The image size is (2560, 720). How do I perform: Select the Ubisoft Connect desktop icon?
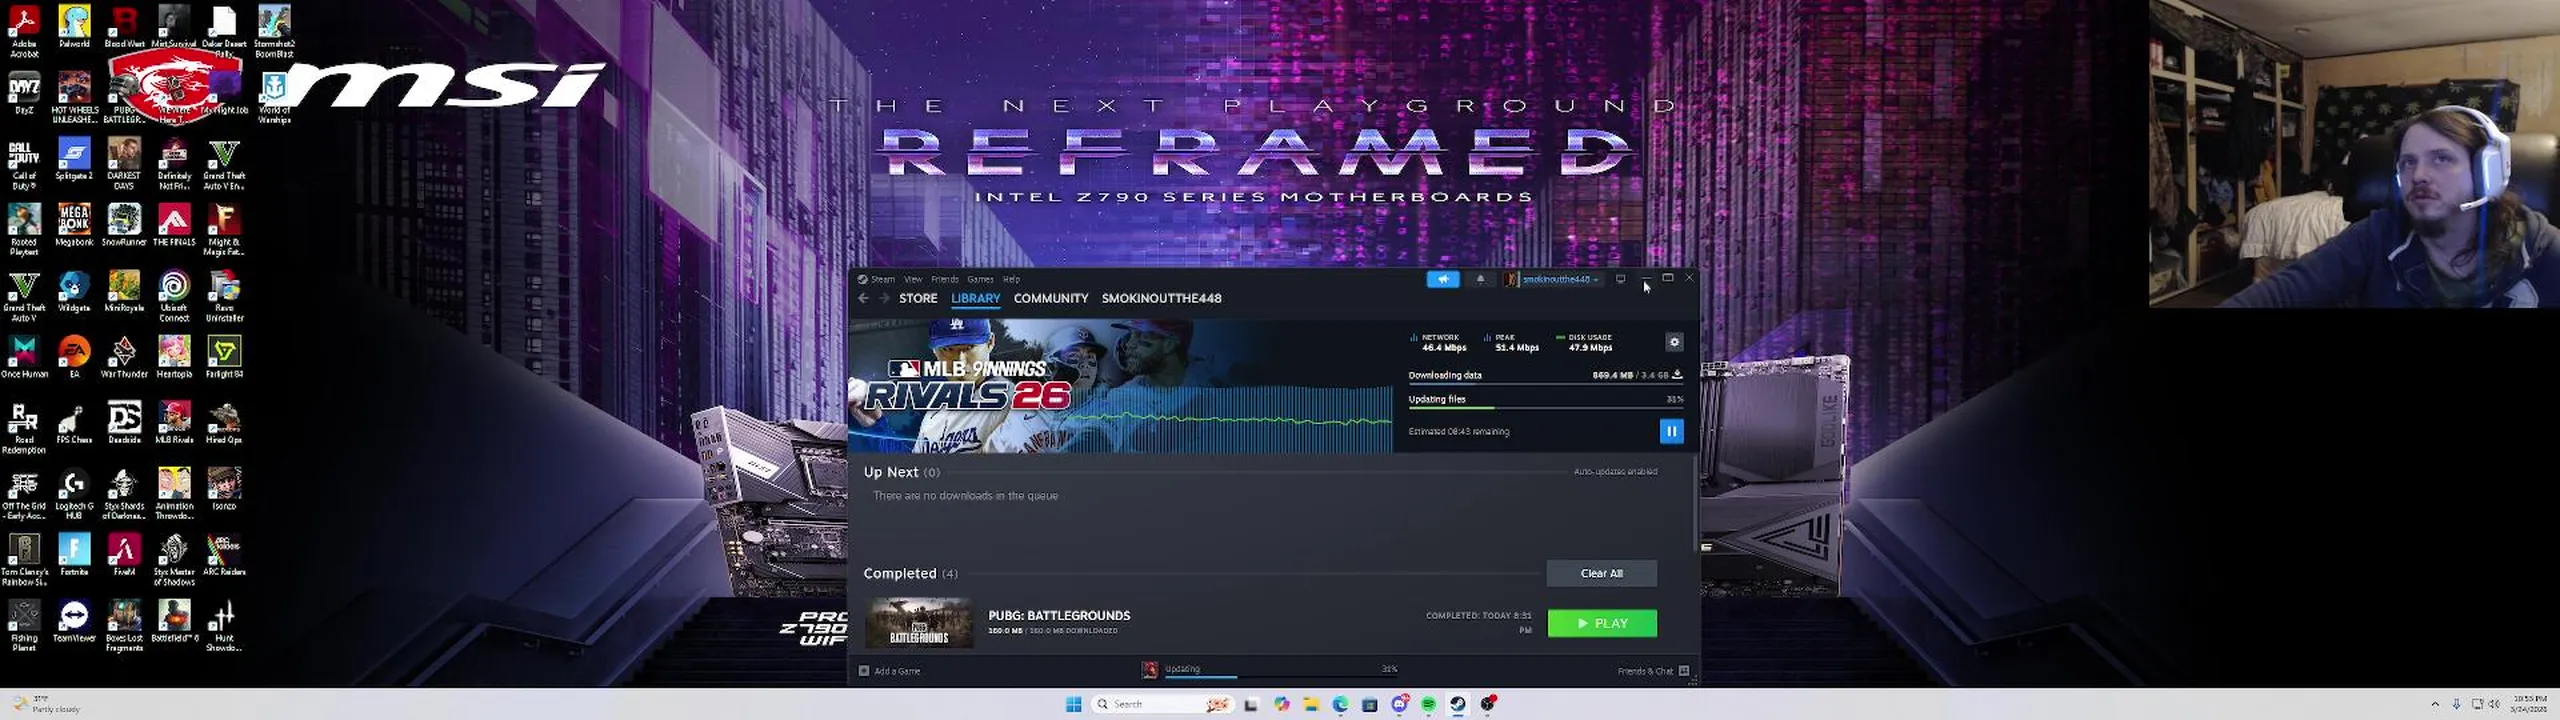tap(174, 296)
